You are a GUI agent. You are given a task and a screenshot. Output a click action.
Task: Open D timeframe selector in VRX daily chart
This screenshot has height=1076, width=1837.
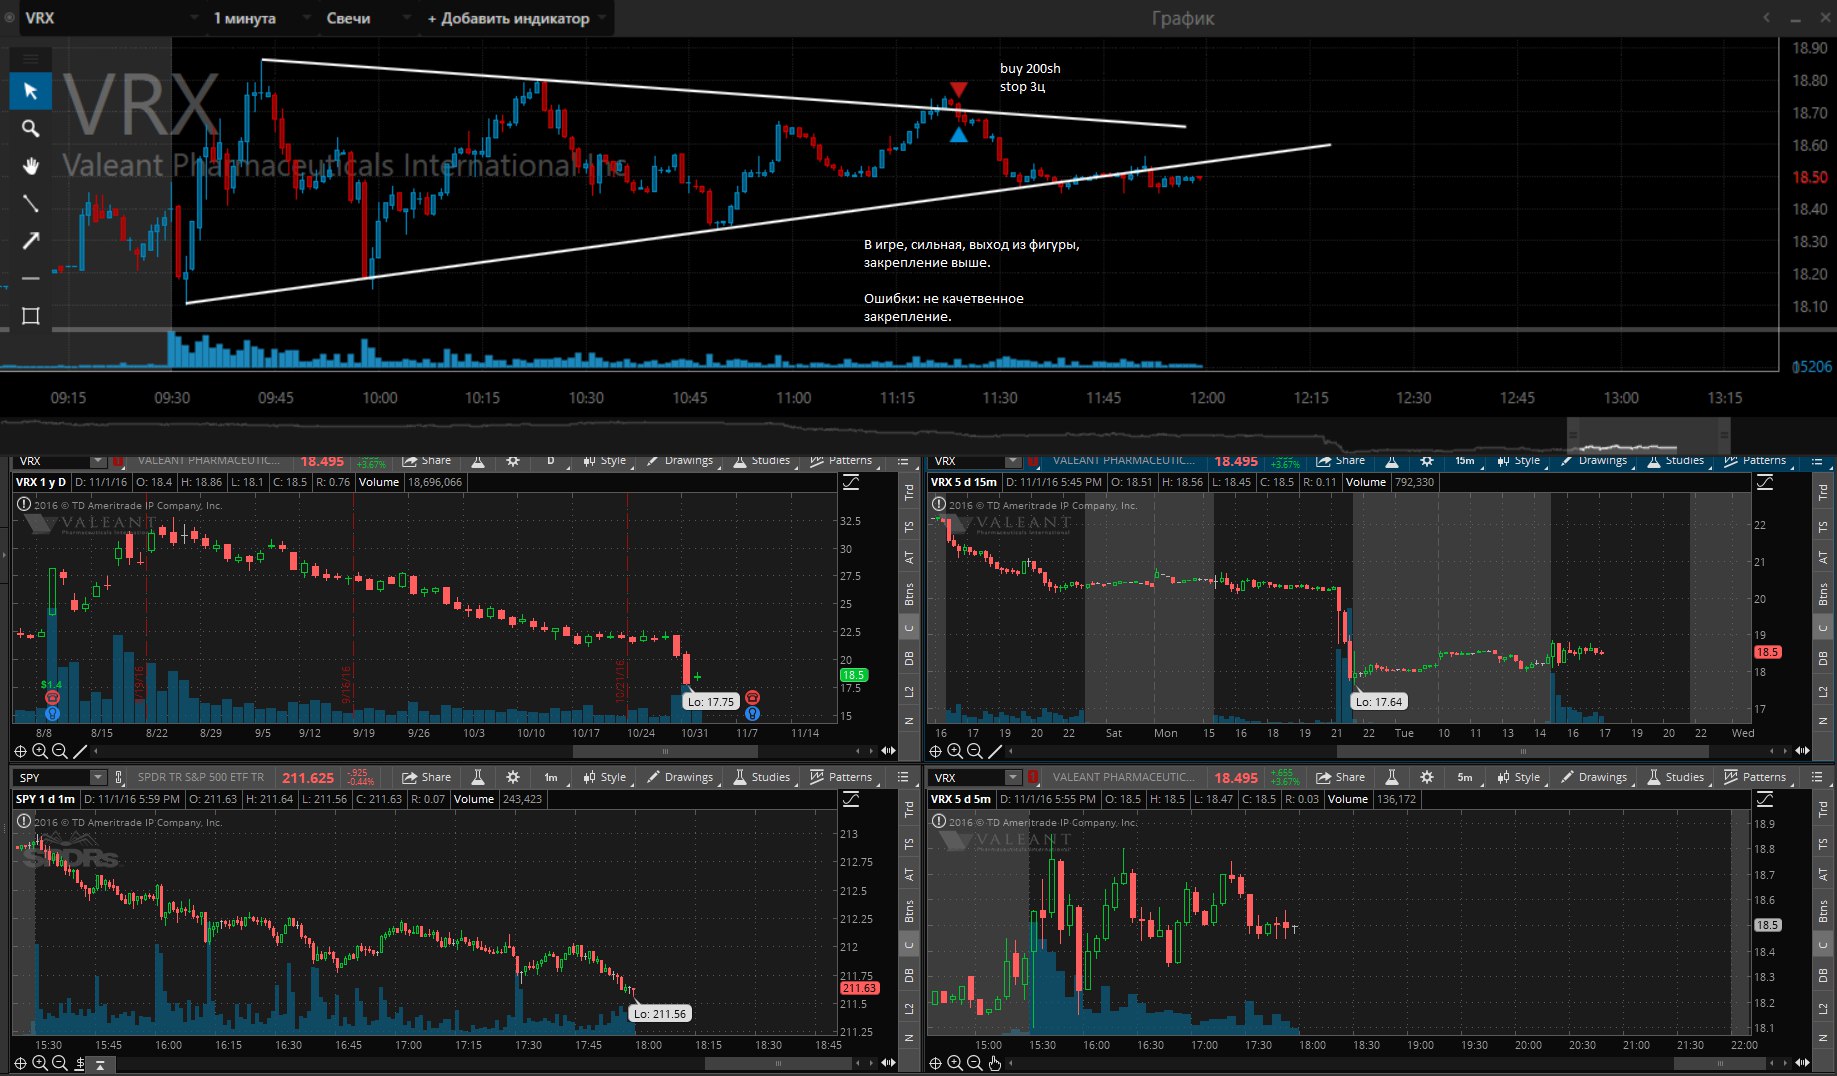[x=551, y=461]
